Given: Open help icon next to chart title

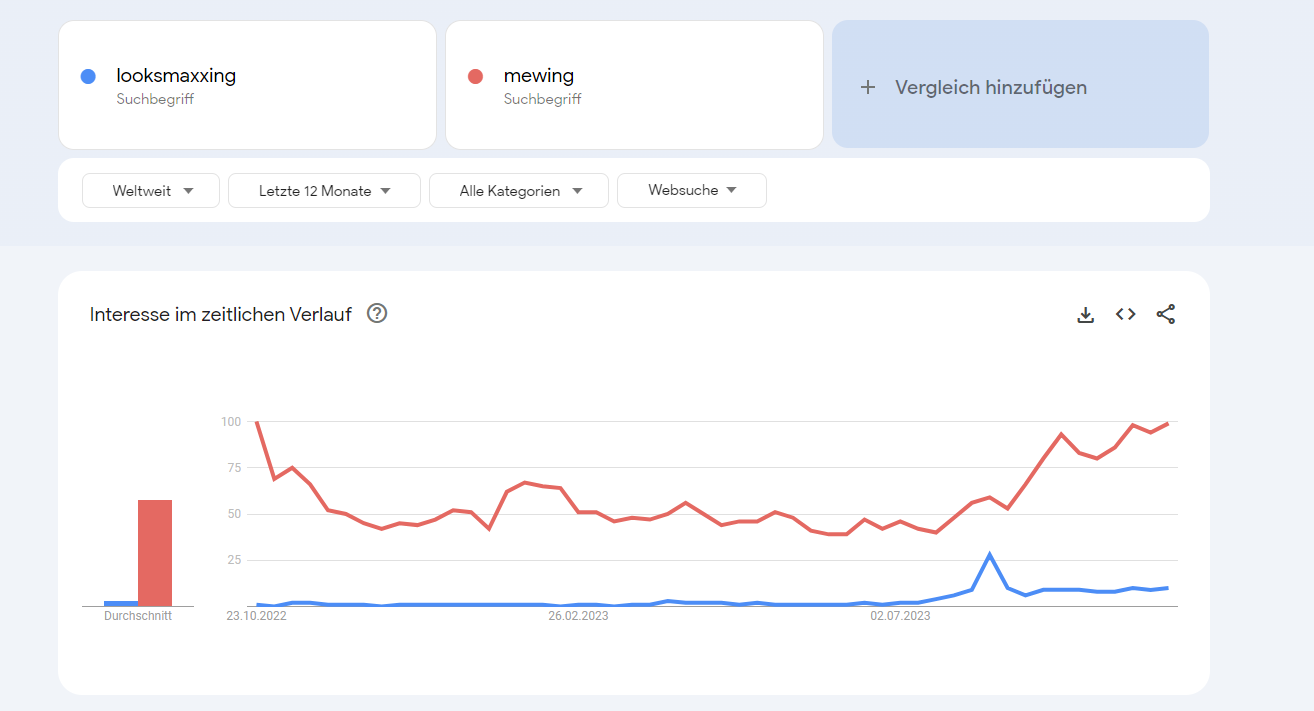Looking at the screenshot, I should pos(377,313).
